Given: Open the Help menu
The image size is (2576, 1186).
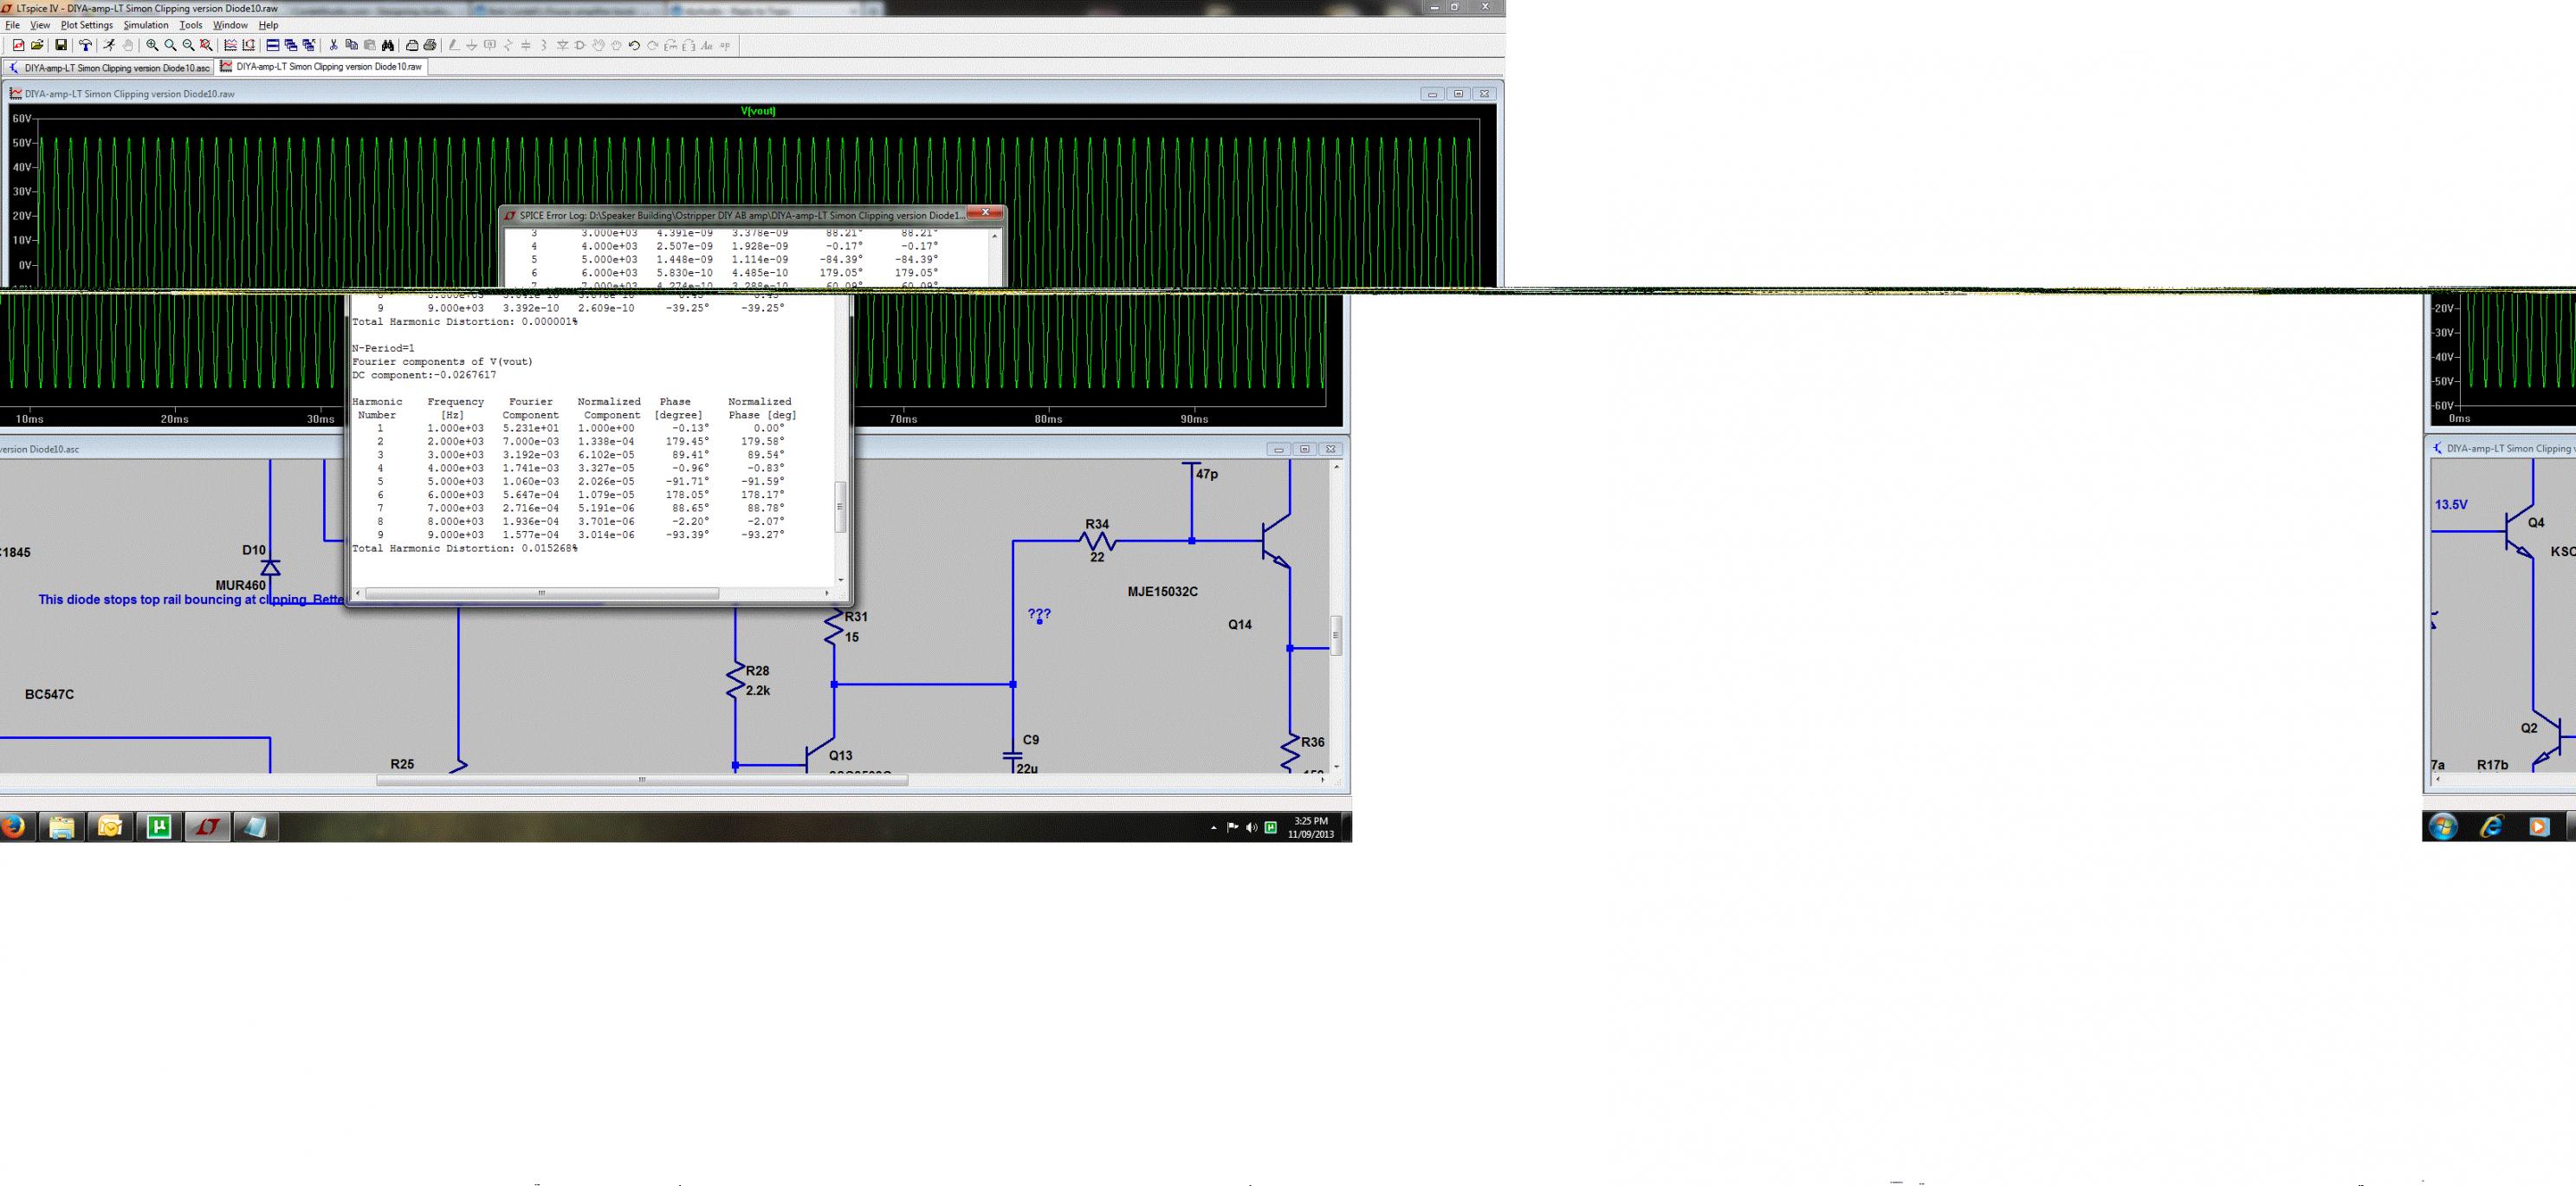Looking at the screenshot, I should [x=268, y=25].
